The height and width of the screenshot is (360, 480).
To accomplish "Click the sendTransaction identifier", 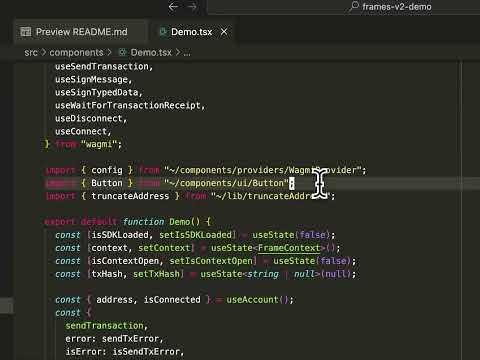I will pos(104,326).
